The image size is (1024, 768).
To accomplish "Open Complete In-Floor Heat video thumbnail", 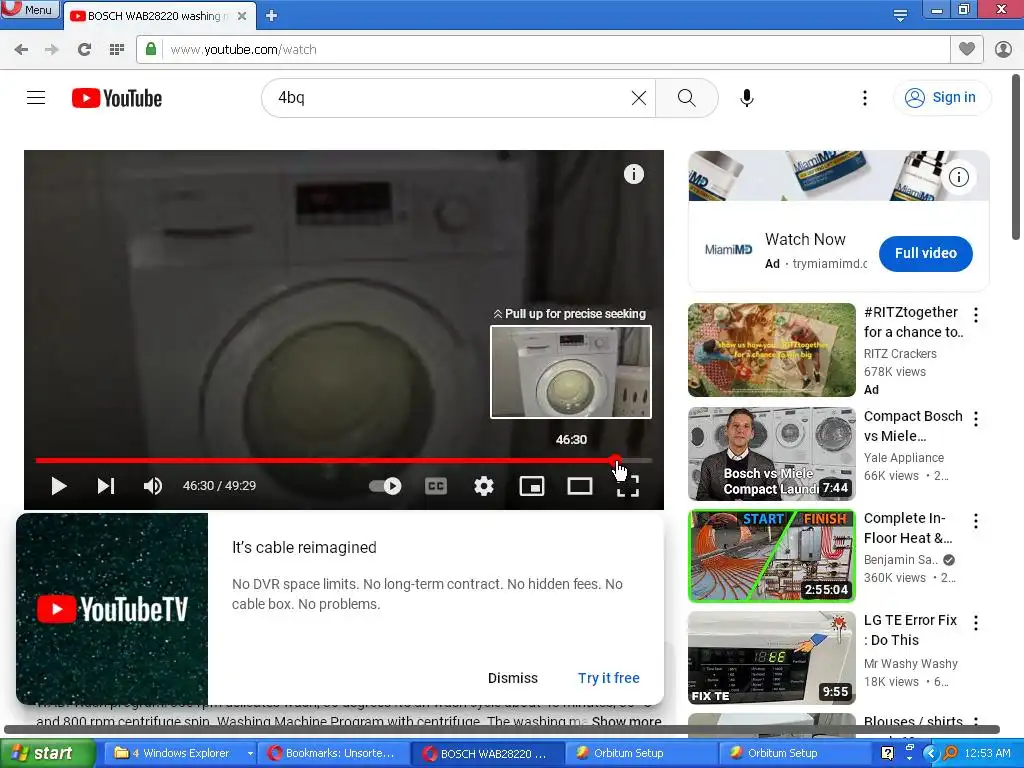I will tap(771, 556).
